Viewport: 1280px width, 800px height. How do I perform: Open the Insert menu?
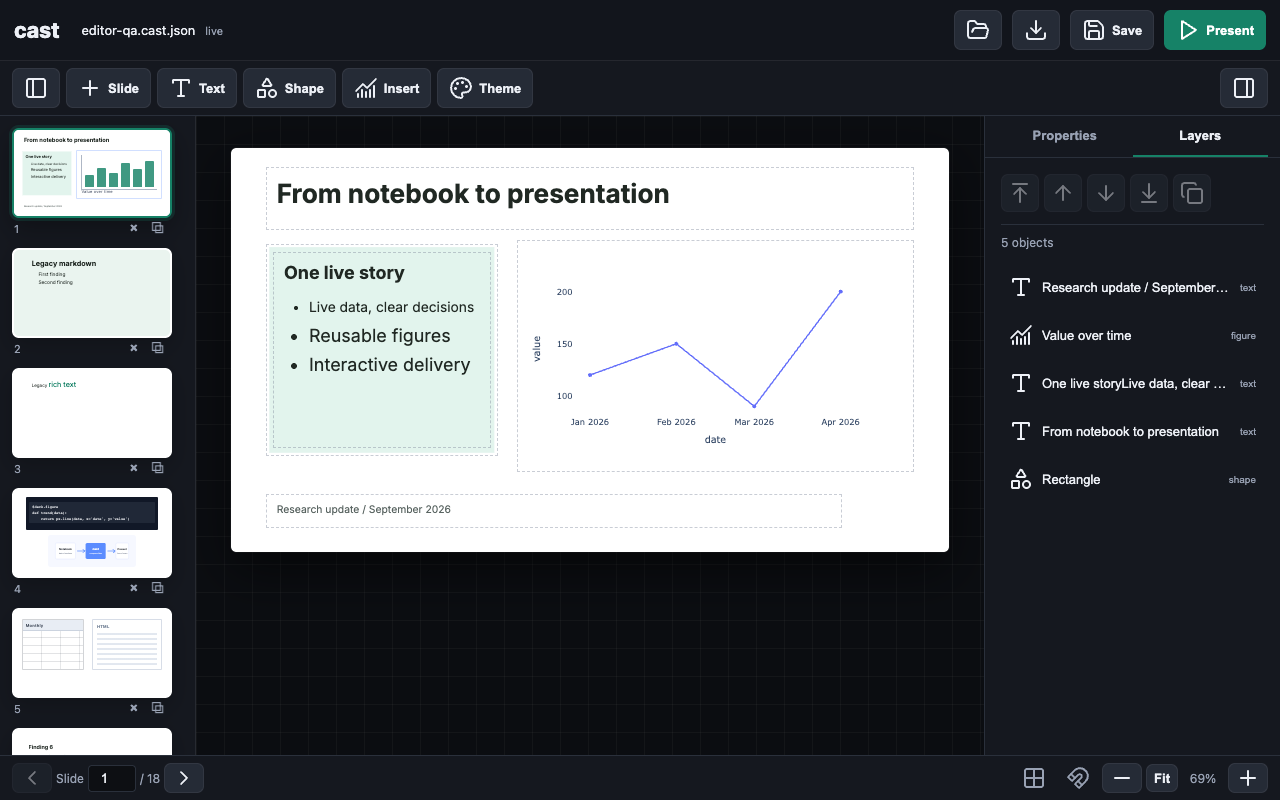point(387,88)
